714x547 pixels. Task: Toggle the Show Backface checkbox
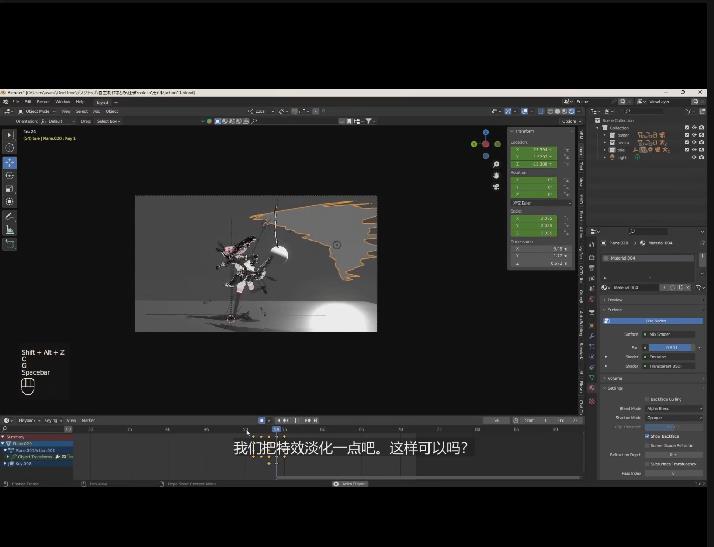click(x=647, y=436)
